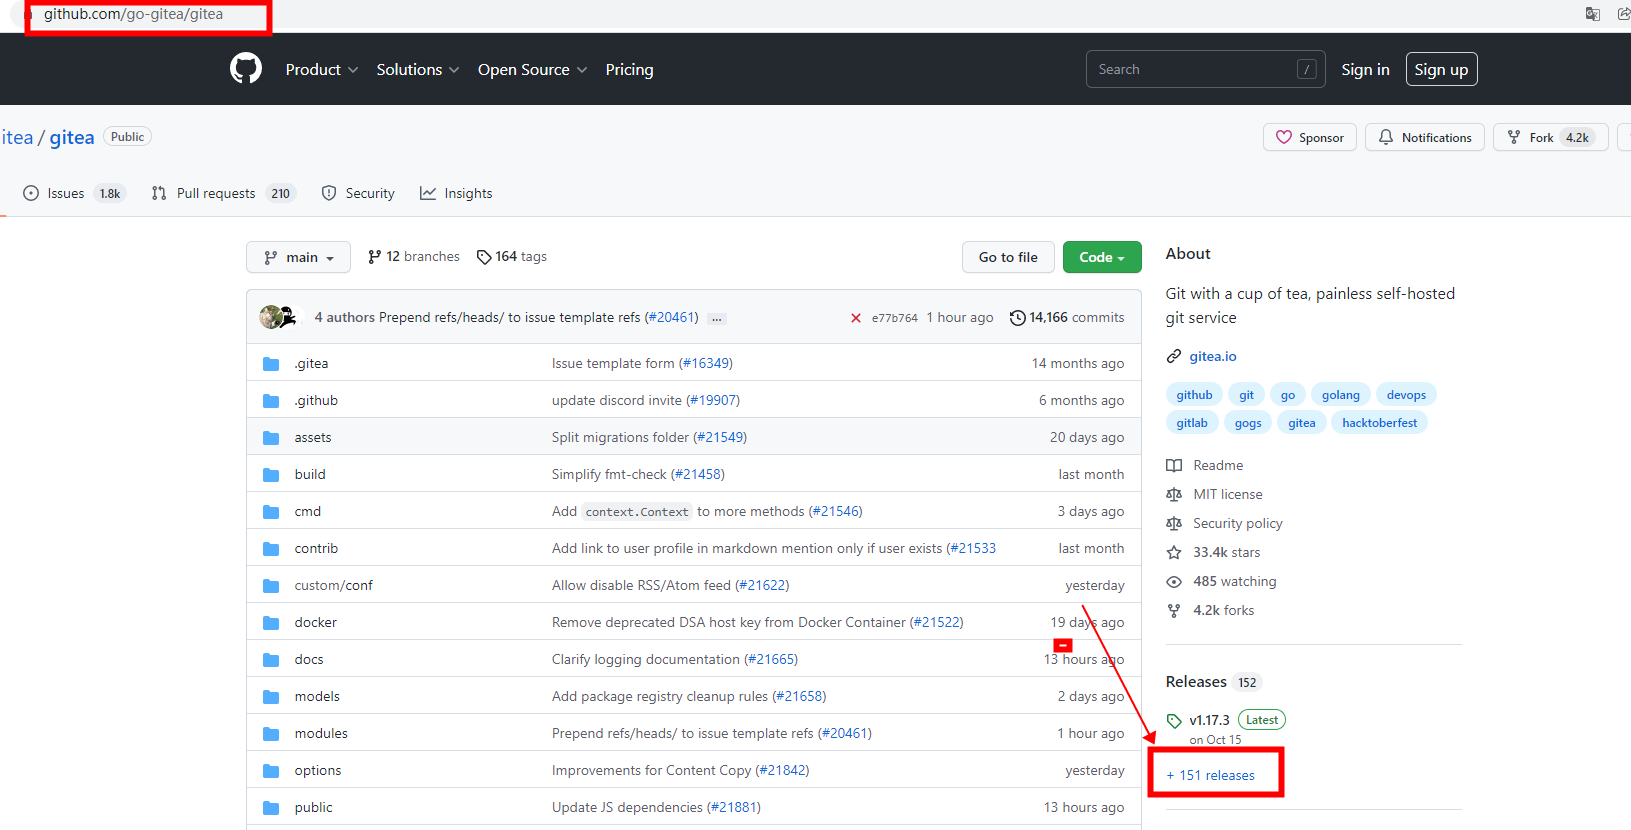Screen dimensions: 1631x830
Task: Open the gitea repository name link
Action: click(72, 137)
